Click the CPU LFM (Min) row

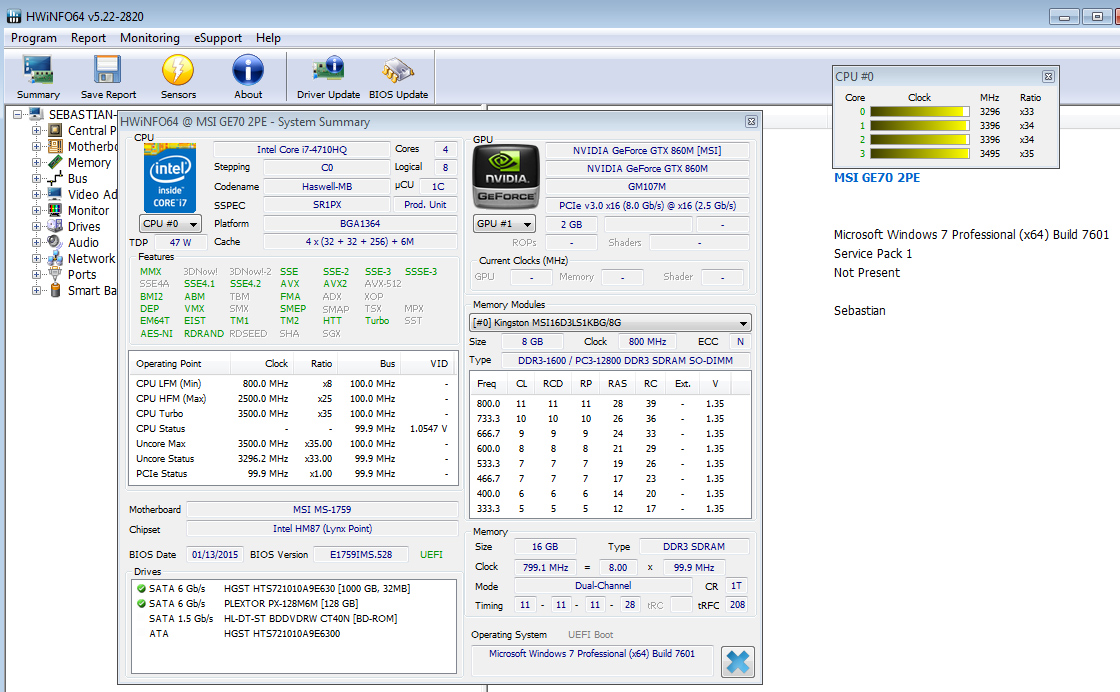click(x=293, y=383)
